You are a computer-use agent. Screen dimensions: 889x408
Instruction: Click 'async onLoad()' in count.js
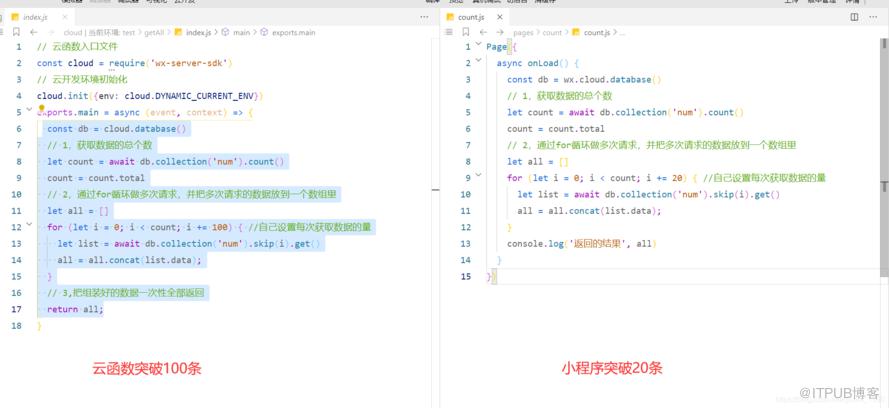534,63
